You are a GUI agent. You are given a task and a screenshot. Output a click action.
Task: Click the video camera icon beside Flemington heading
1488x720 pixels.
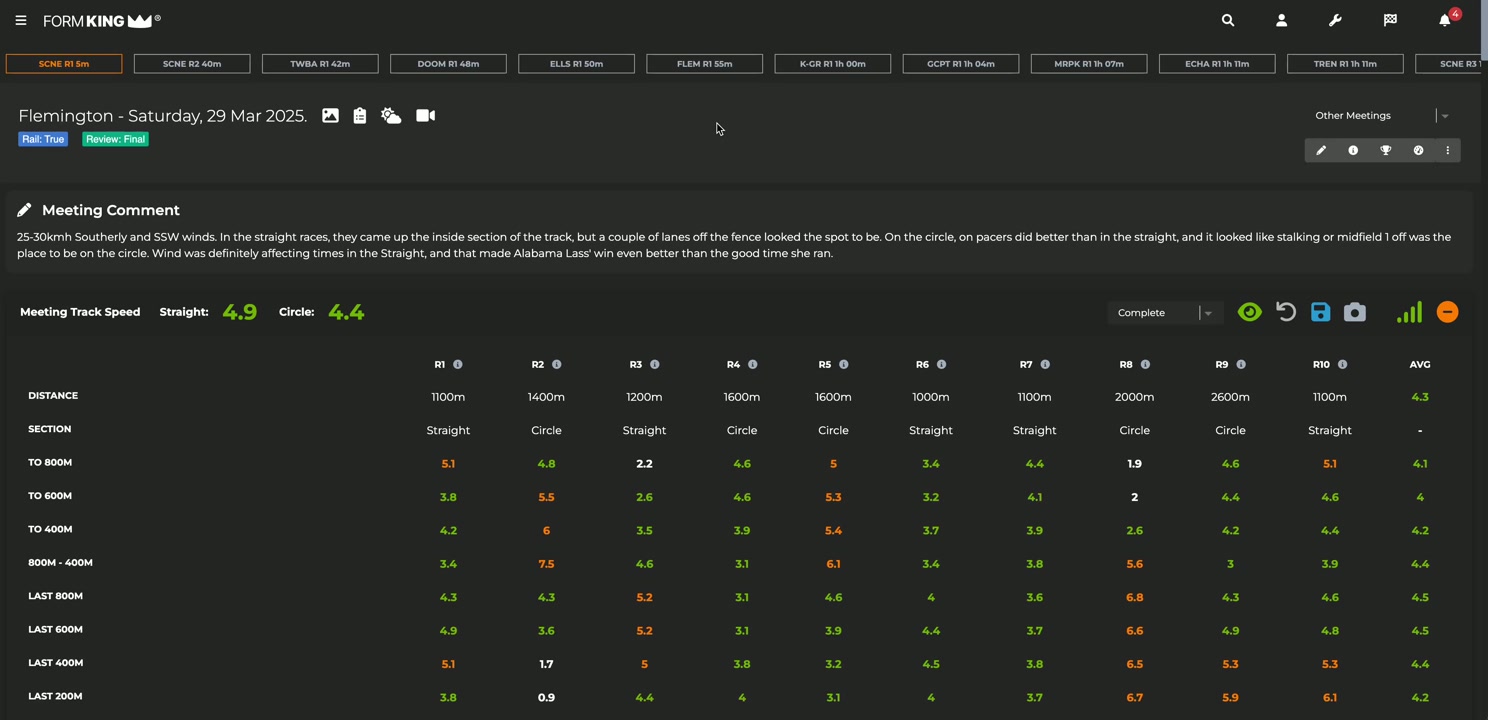pos(425,115)
